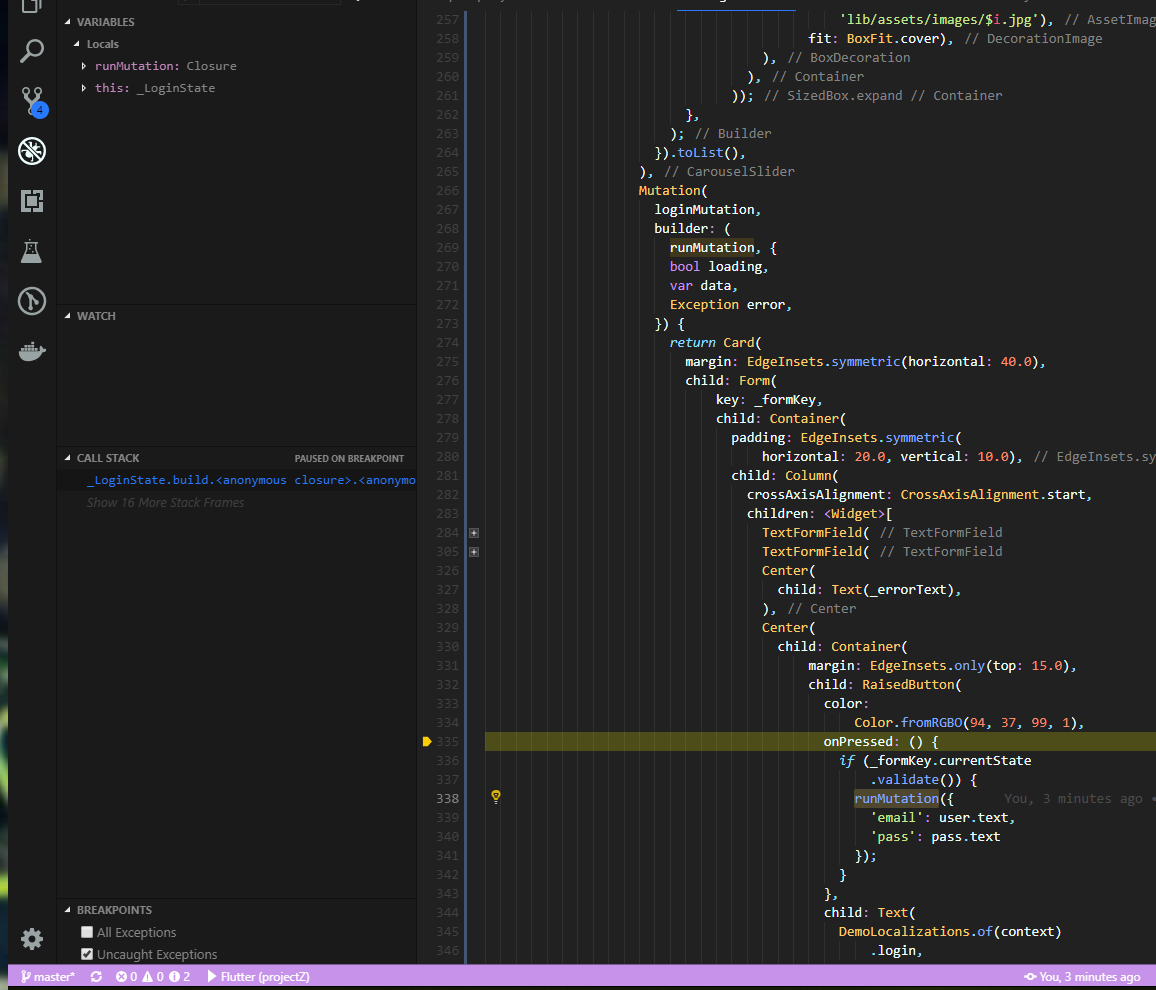
Task: Click 'Exception error,' parameter line
Action: (730, 304)
